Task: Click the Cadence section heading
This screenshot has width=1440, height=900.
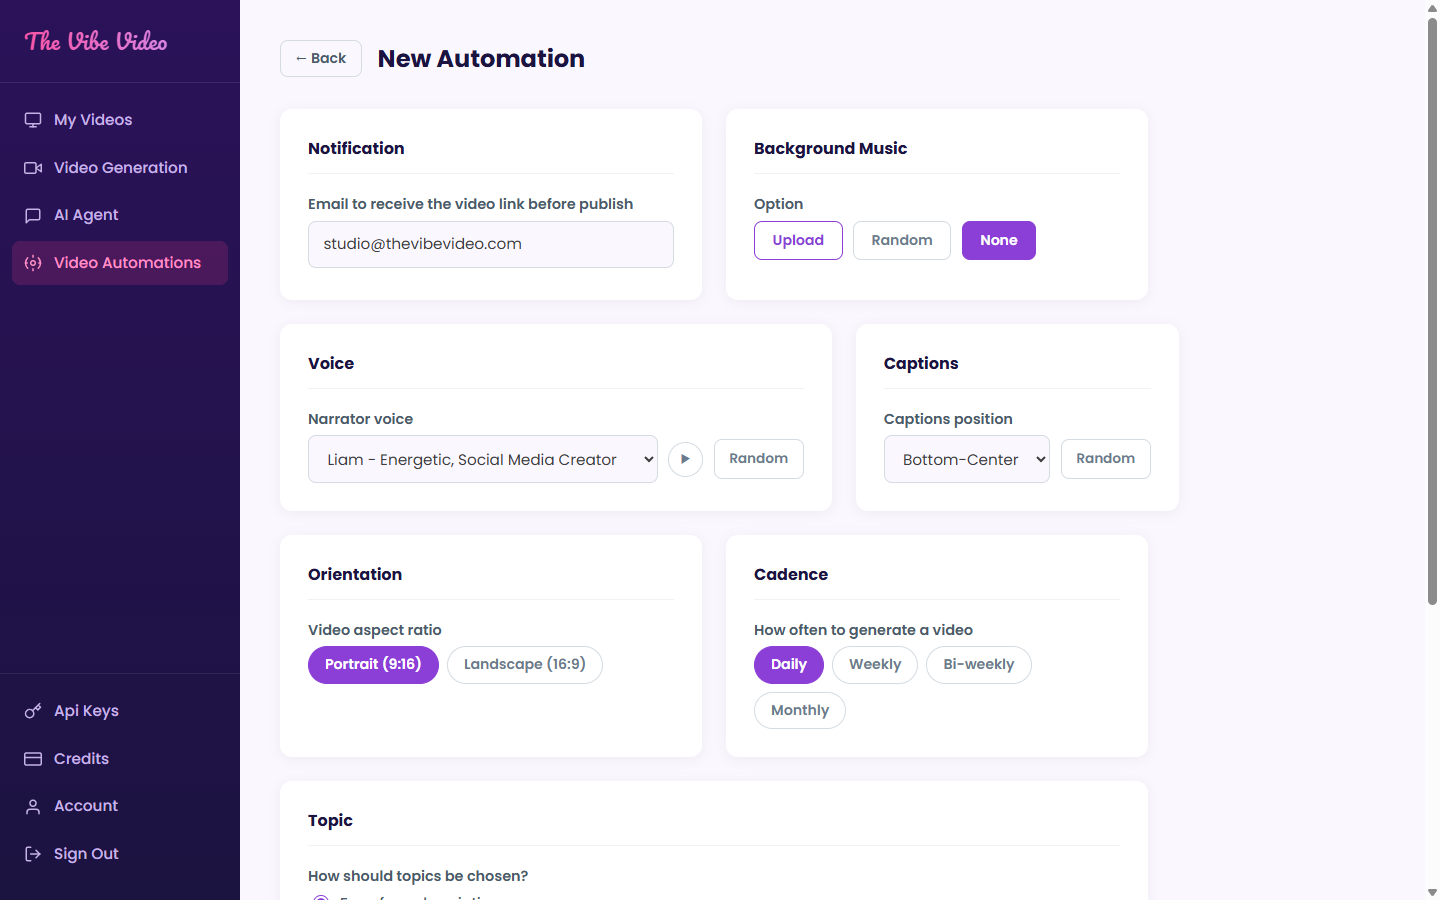Action: click(791, 575)
